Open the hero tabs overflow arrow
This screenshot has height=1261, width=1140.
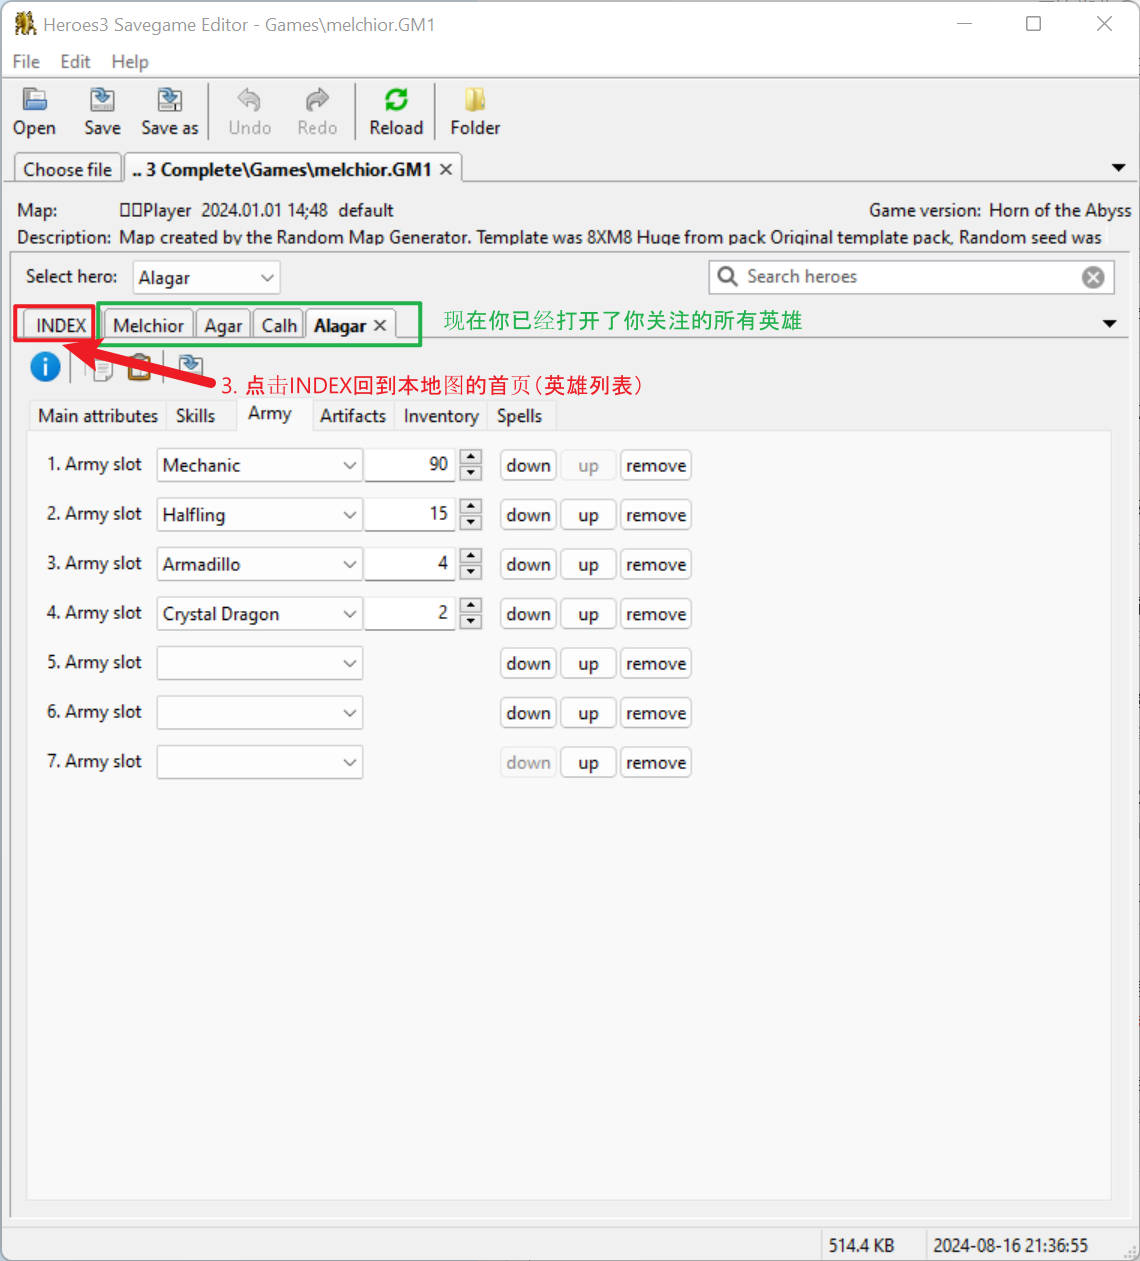[1109, 323]
